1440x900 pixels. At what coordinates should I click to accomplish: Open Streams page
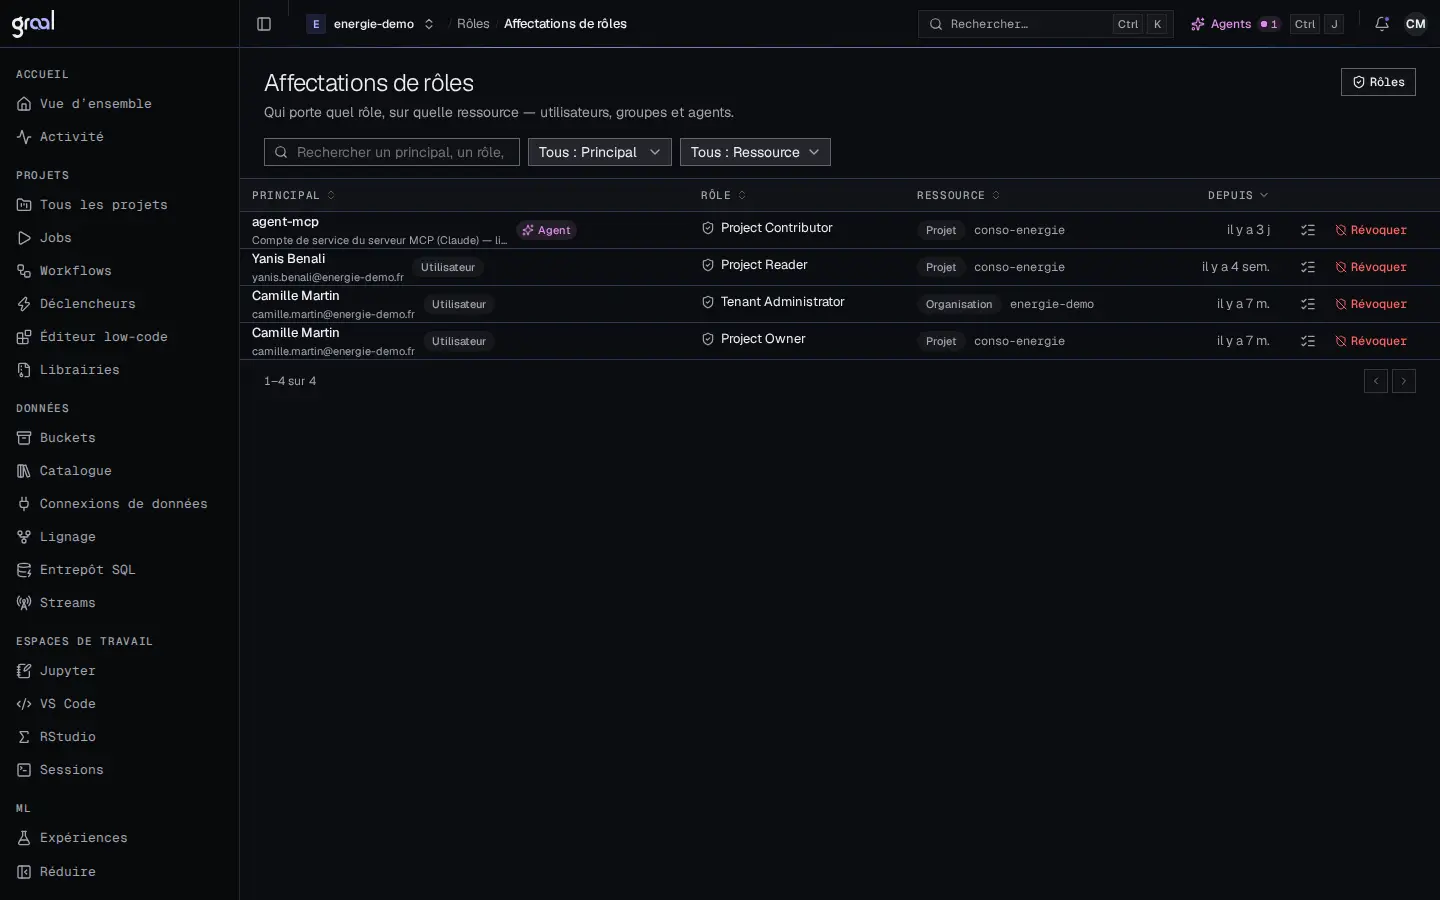[120, 603]
